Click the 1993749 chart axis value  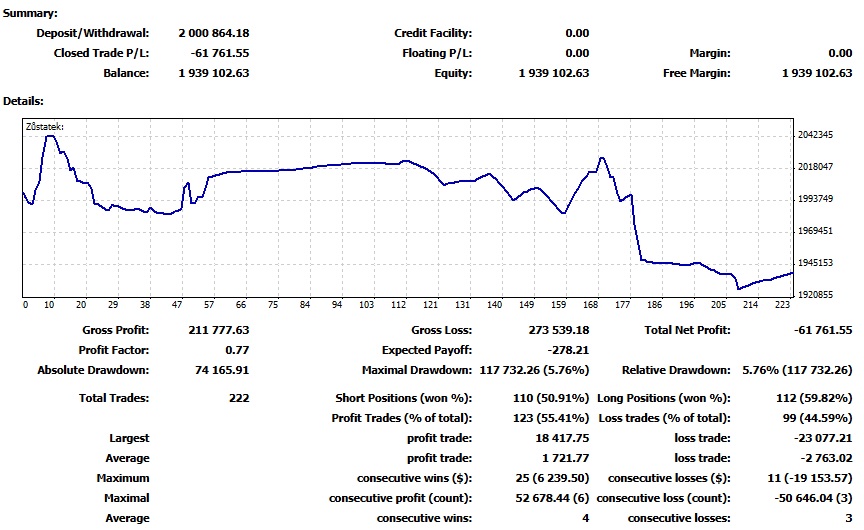[816, 199]
